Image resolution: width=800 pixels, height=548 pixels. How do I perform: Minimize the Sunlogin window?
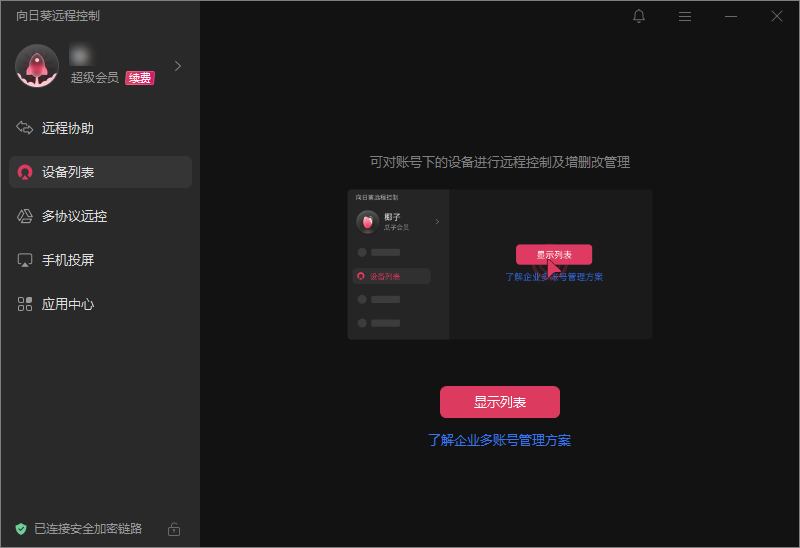tap(731, 16)
